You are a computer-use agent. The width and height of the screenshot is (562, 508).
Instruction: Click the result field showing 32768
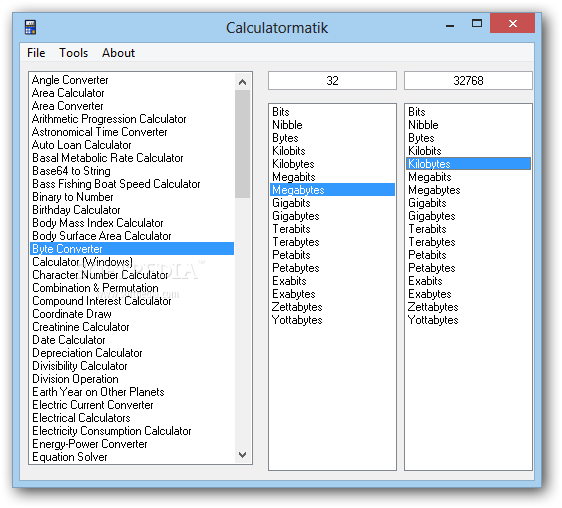[468, 81]
